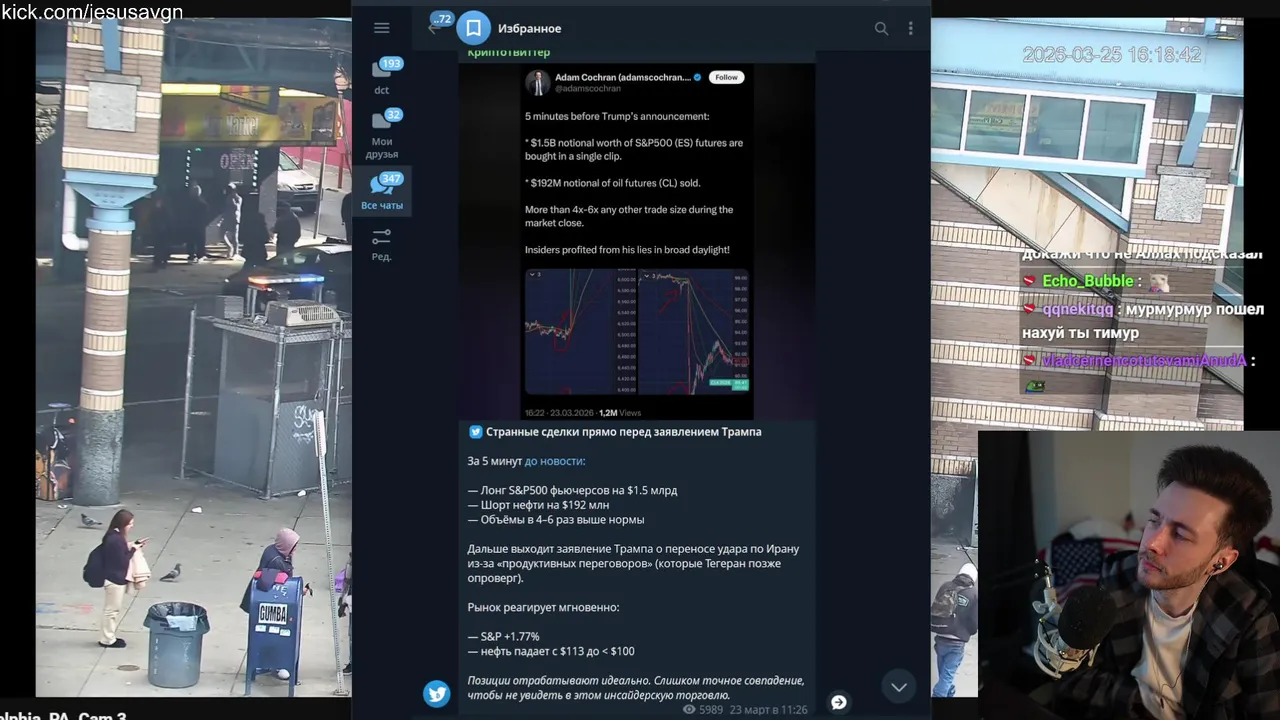Follow the 'до новости' link

[555, 461]
